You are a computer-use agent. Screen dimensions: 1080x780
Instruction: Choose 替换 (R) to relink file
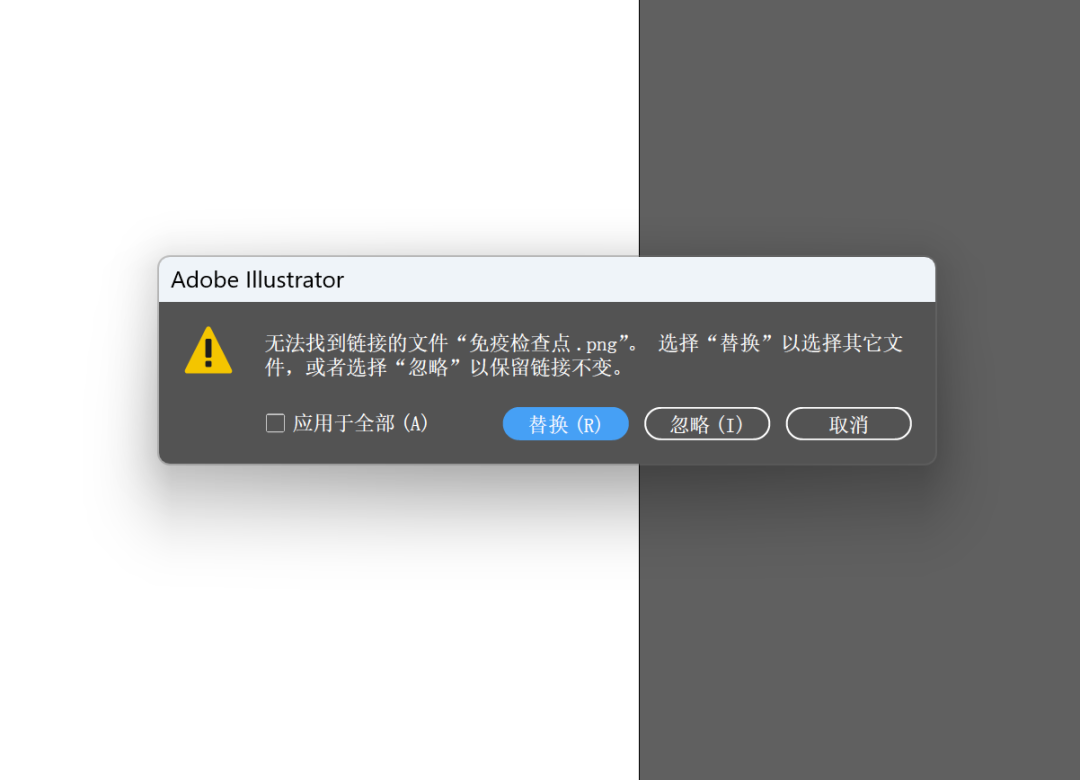click(565, 424)
